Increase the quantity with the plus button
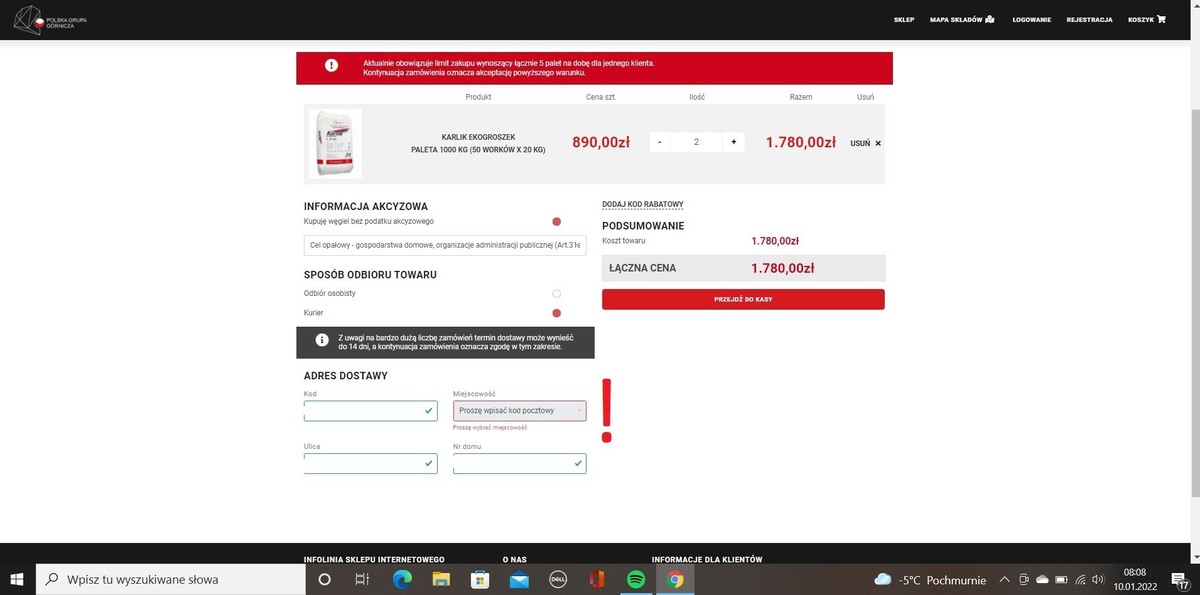 [733, 142]
